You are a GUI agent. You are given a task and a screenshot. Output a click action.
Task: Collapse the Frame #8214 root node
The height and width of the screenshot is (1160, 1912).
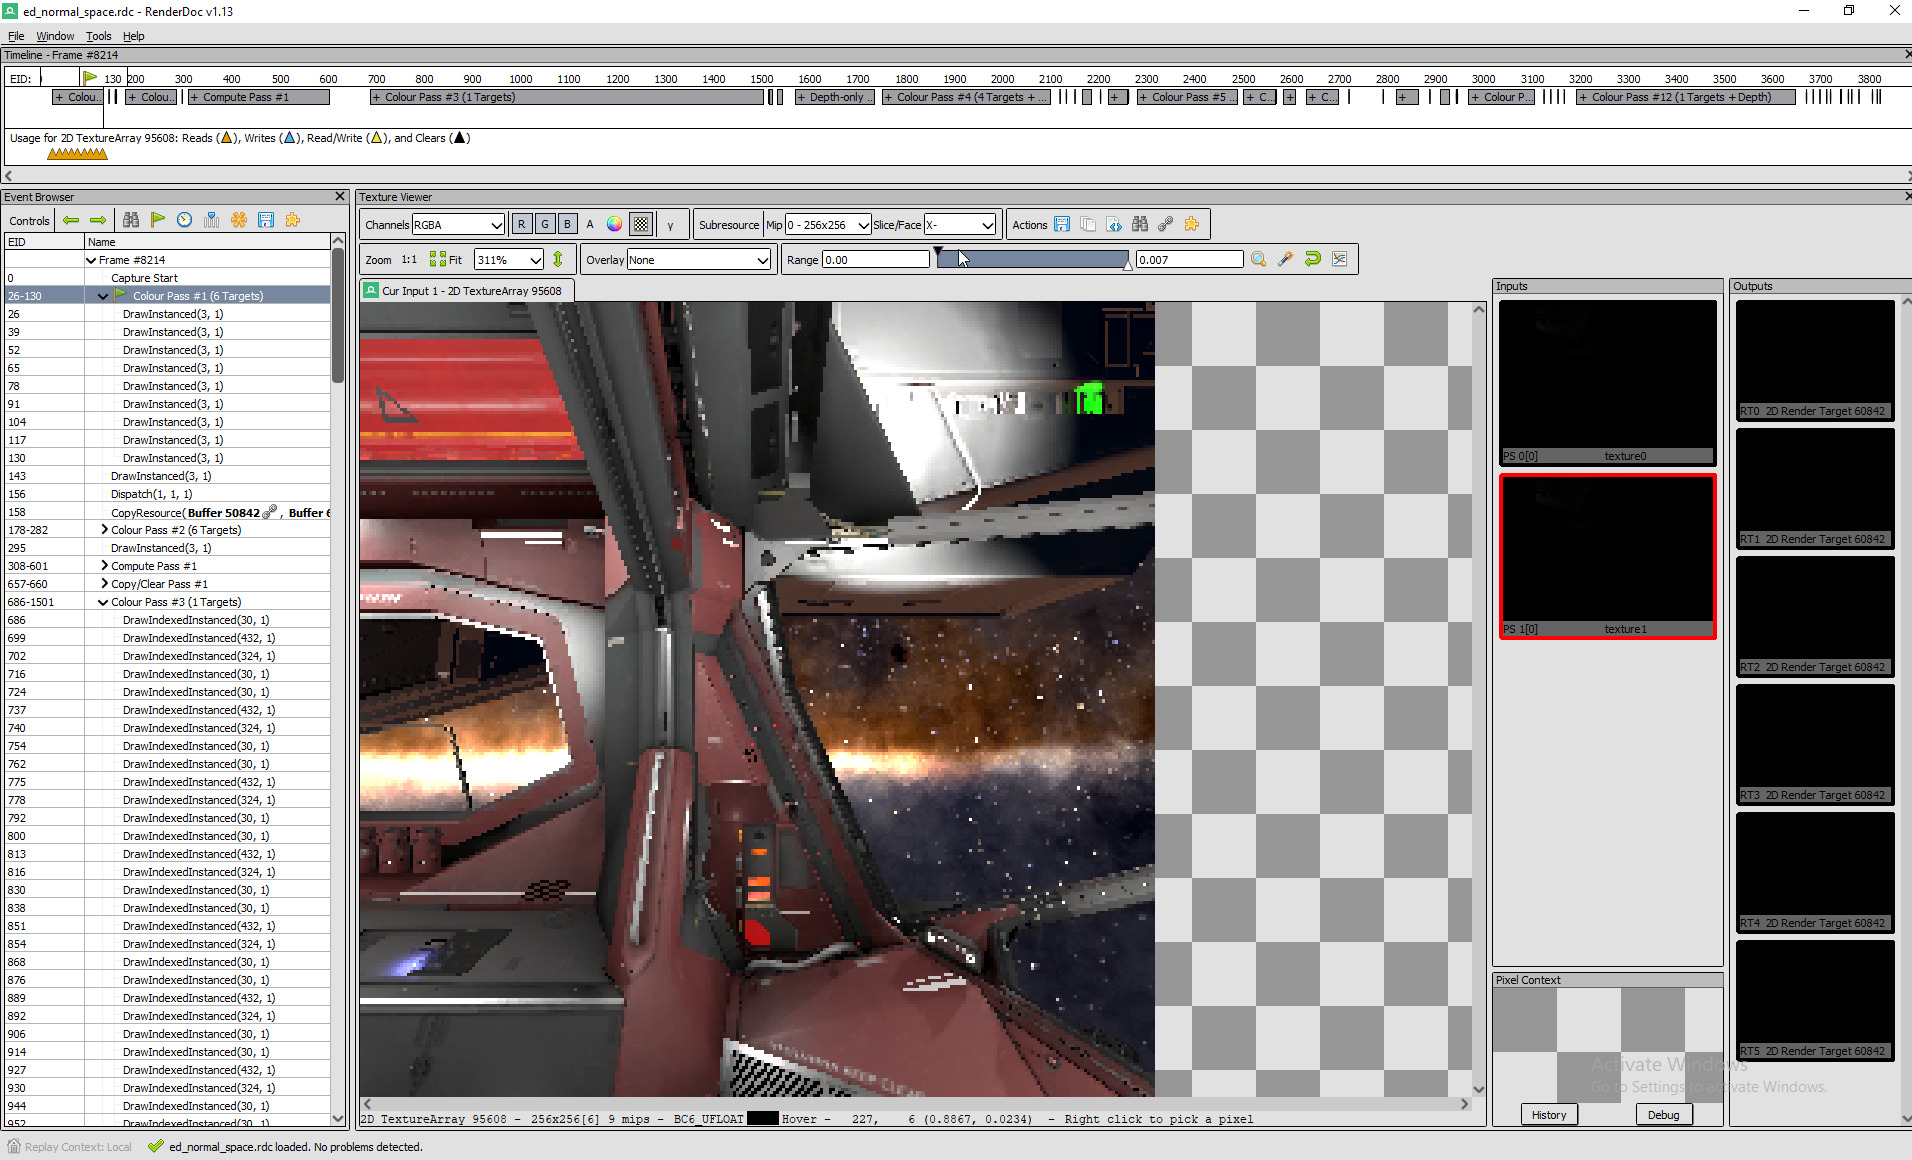(x=91, y=260)
